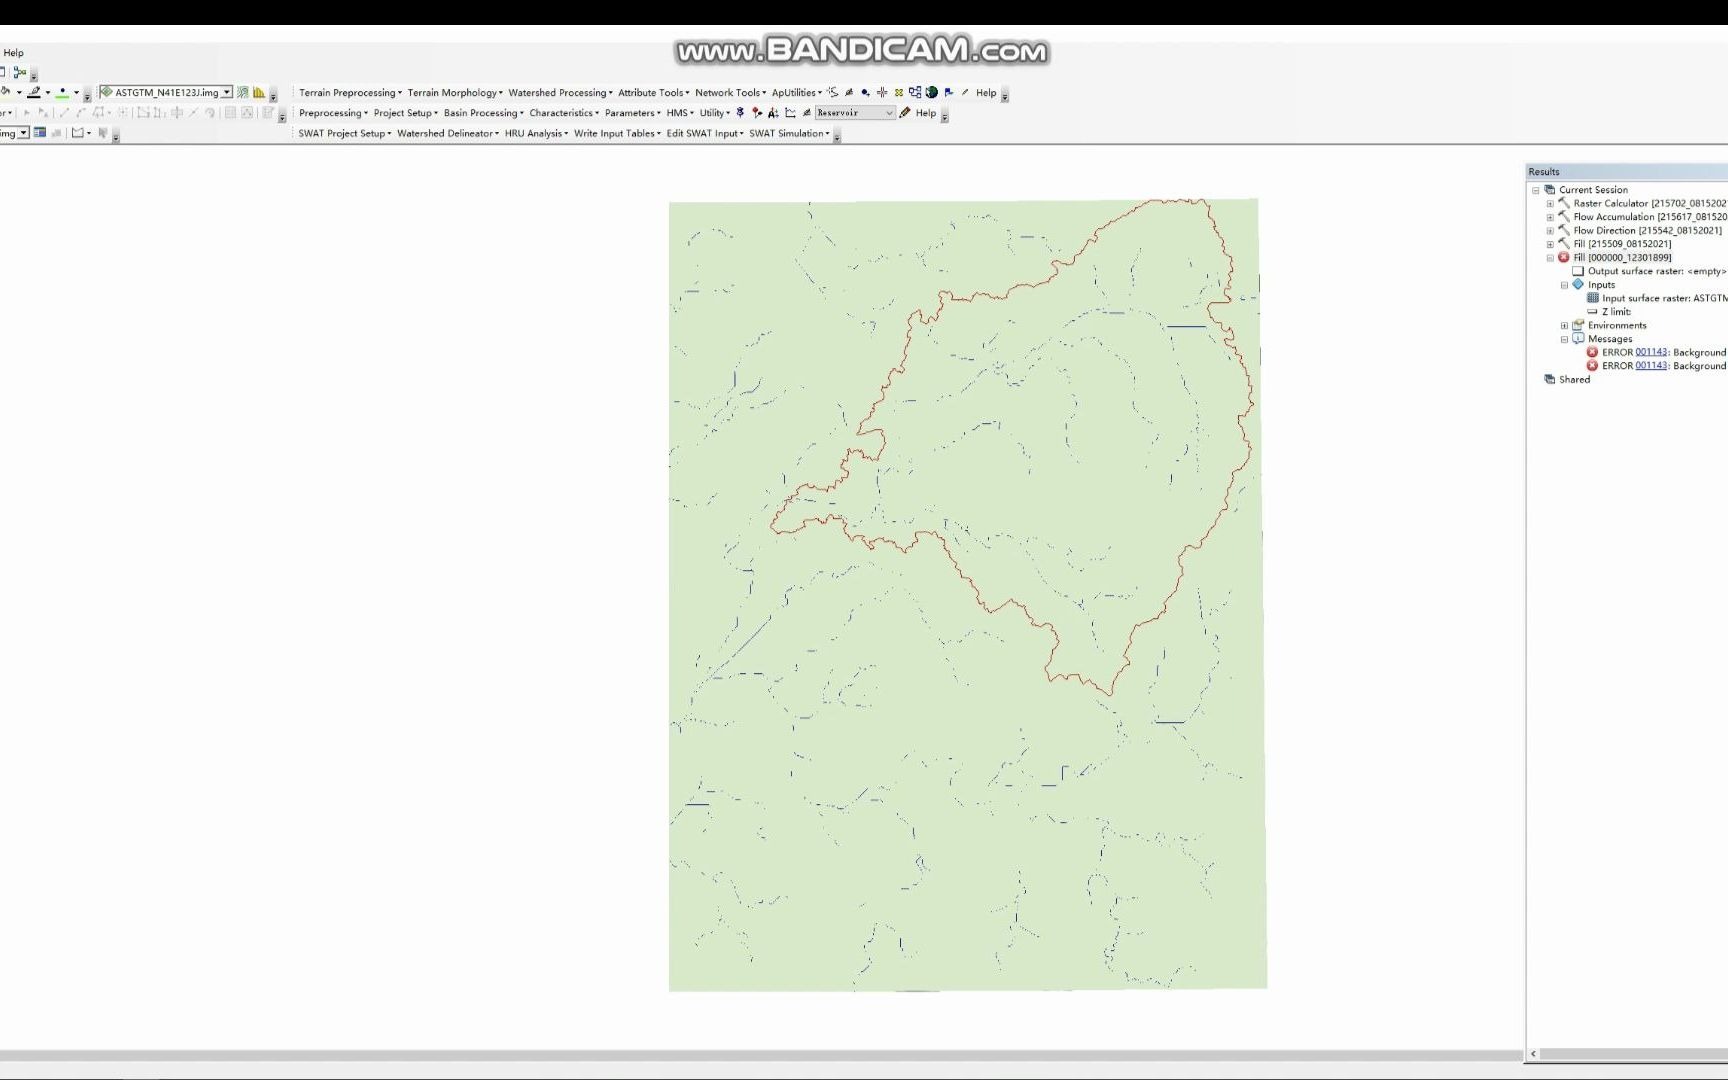The height and width of the screenshot is (1080, 1728).
Task: Click the flowchart model icon beside the globe
Action: coord(914,92)
